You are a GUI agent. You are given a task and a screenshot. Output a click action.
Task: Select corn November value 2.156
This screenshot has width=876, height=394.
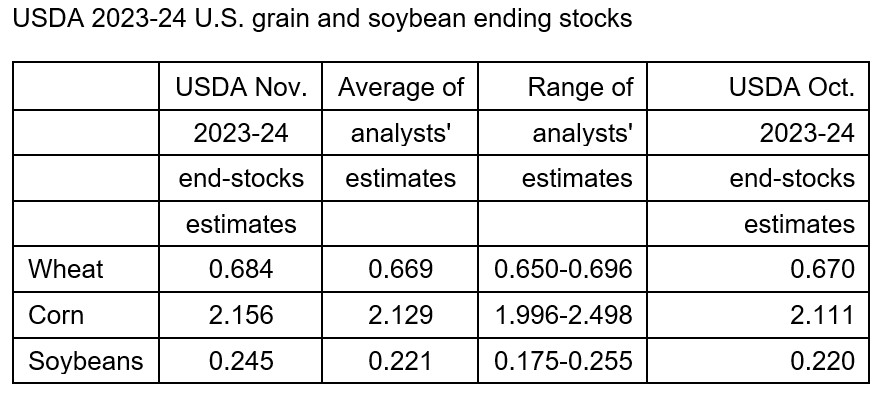241,315
